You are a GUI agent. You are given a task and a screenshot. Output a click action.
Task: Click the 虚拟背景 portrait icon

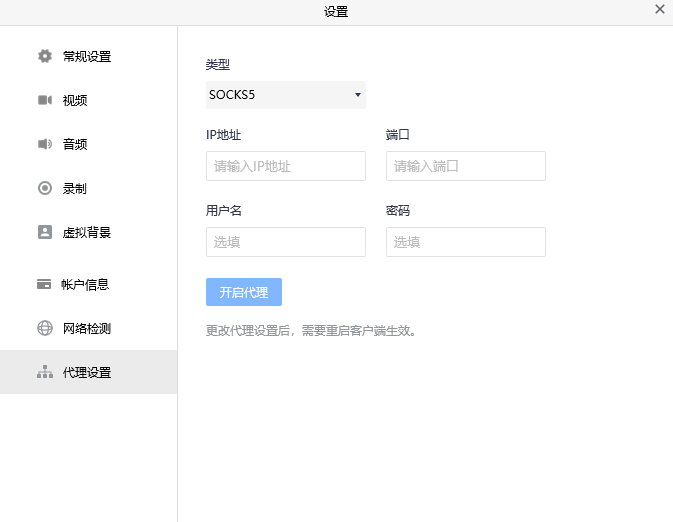point(44,232)
